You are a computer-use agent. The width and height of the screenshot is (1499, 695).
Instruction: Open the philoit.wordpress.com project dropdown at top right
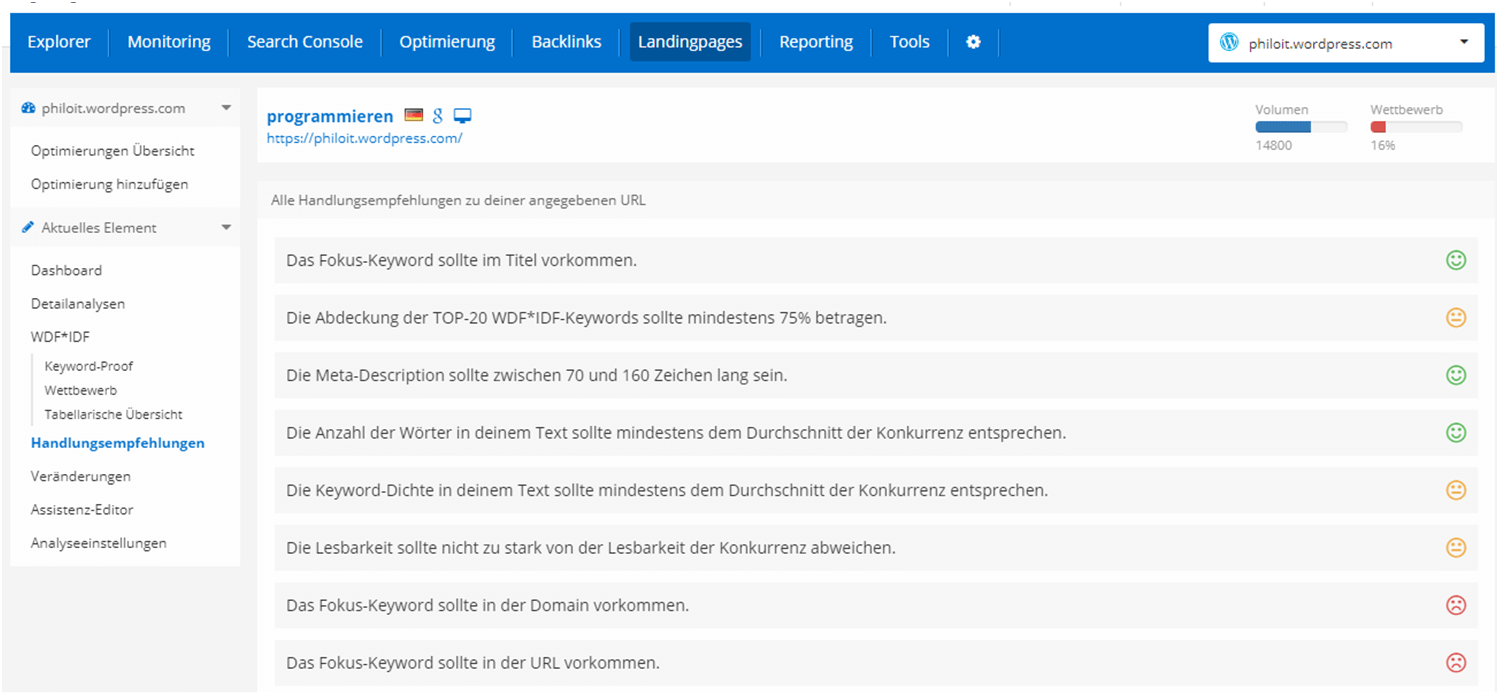click(1345, 43)
